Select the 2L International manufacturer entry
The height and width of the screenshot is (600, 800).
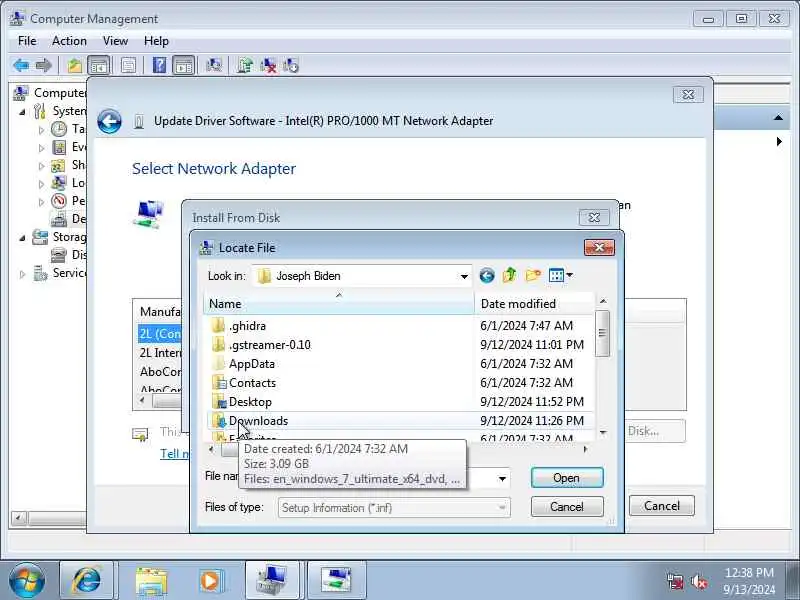(160, 353)
